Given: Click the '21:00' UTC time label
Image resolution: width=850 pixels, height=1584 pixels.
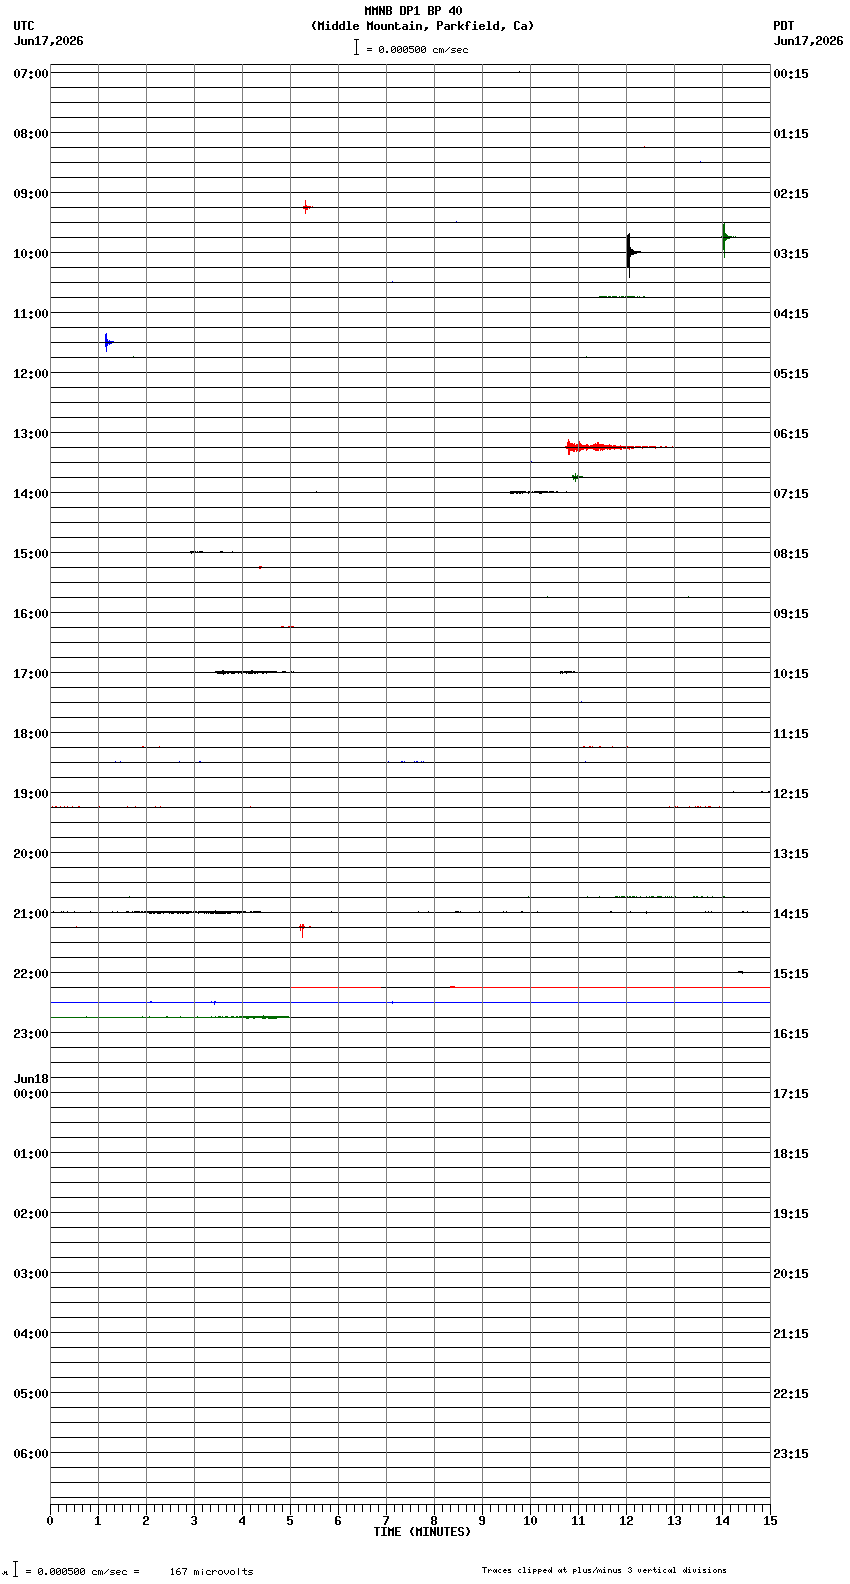Looking at the screenshot, I should [x=31, y=914].
